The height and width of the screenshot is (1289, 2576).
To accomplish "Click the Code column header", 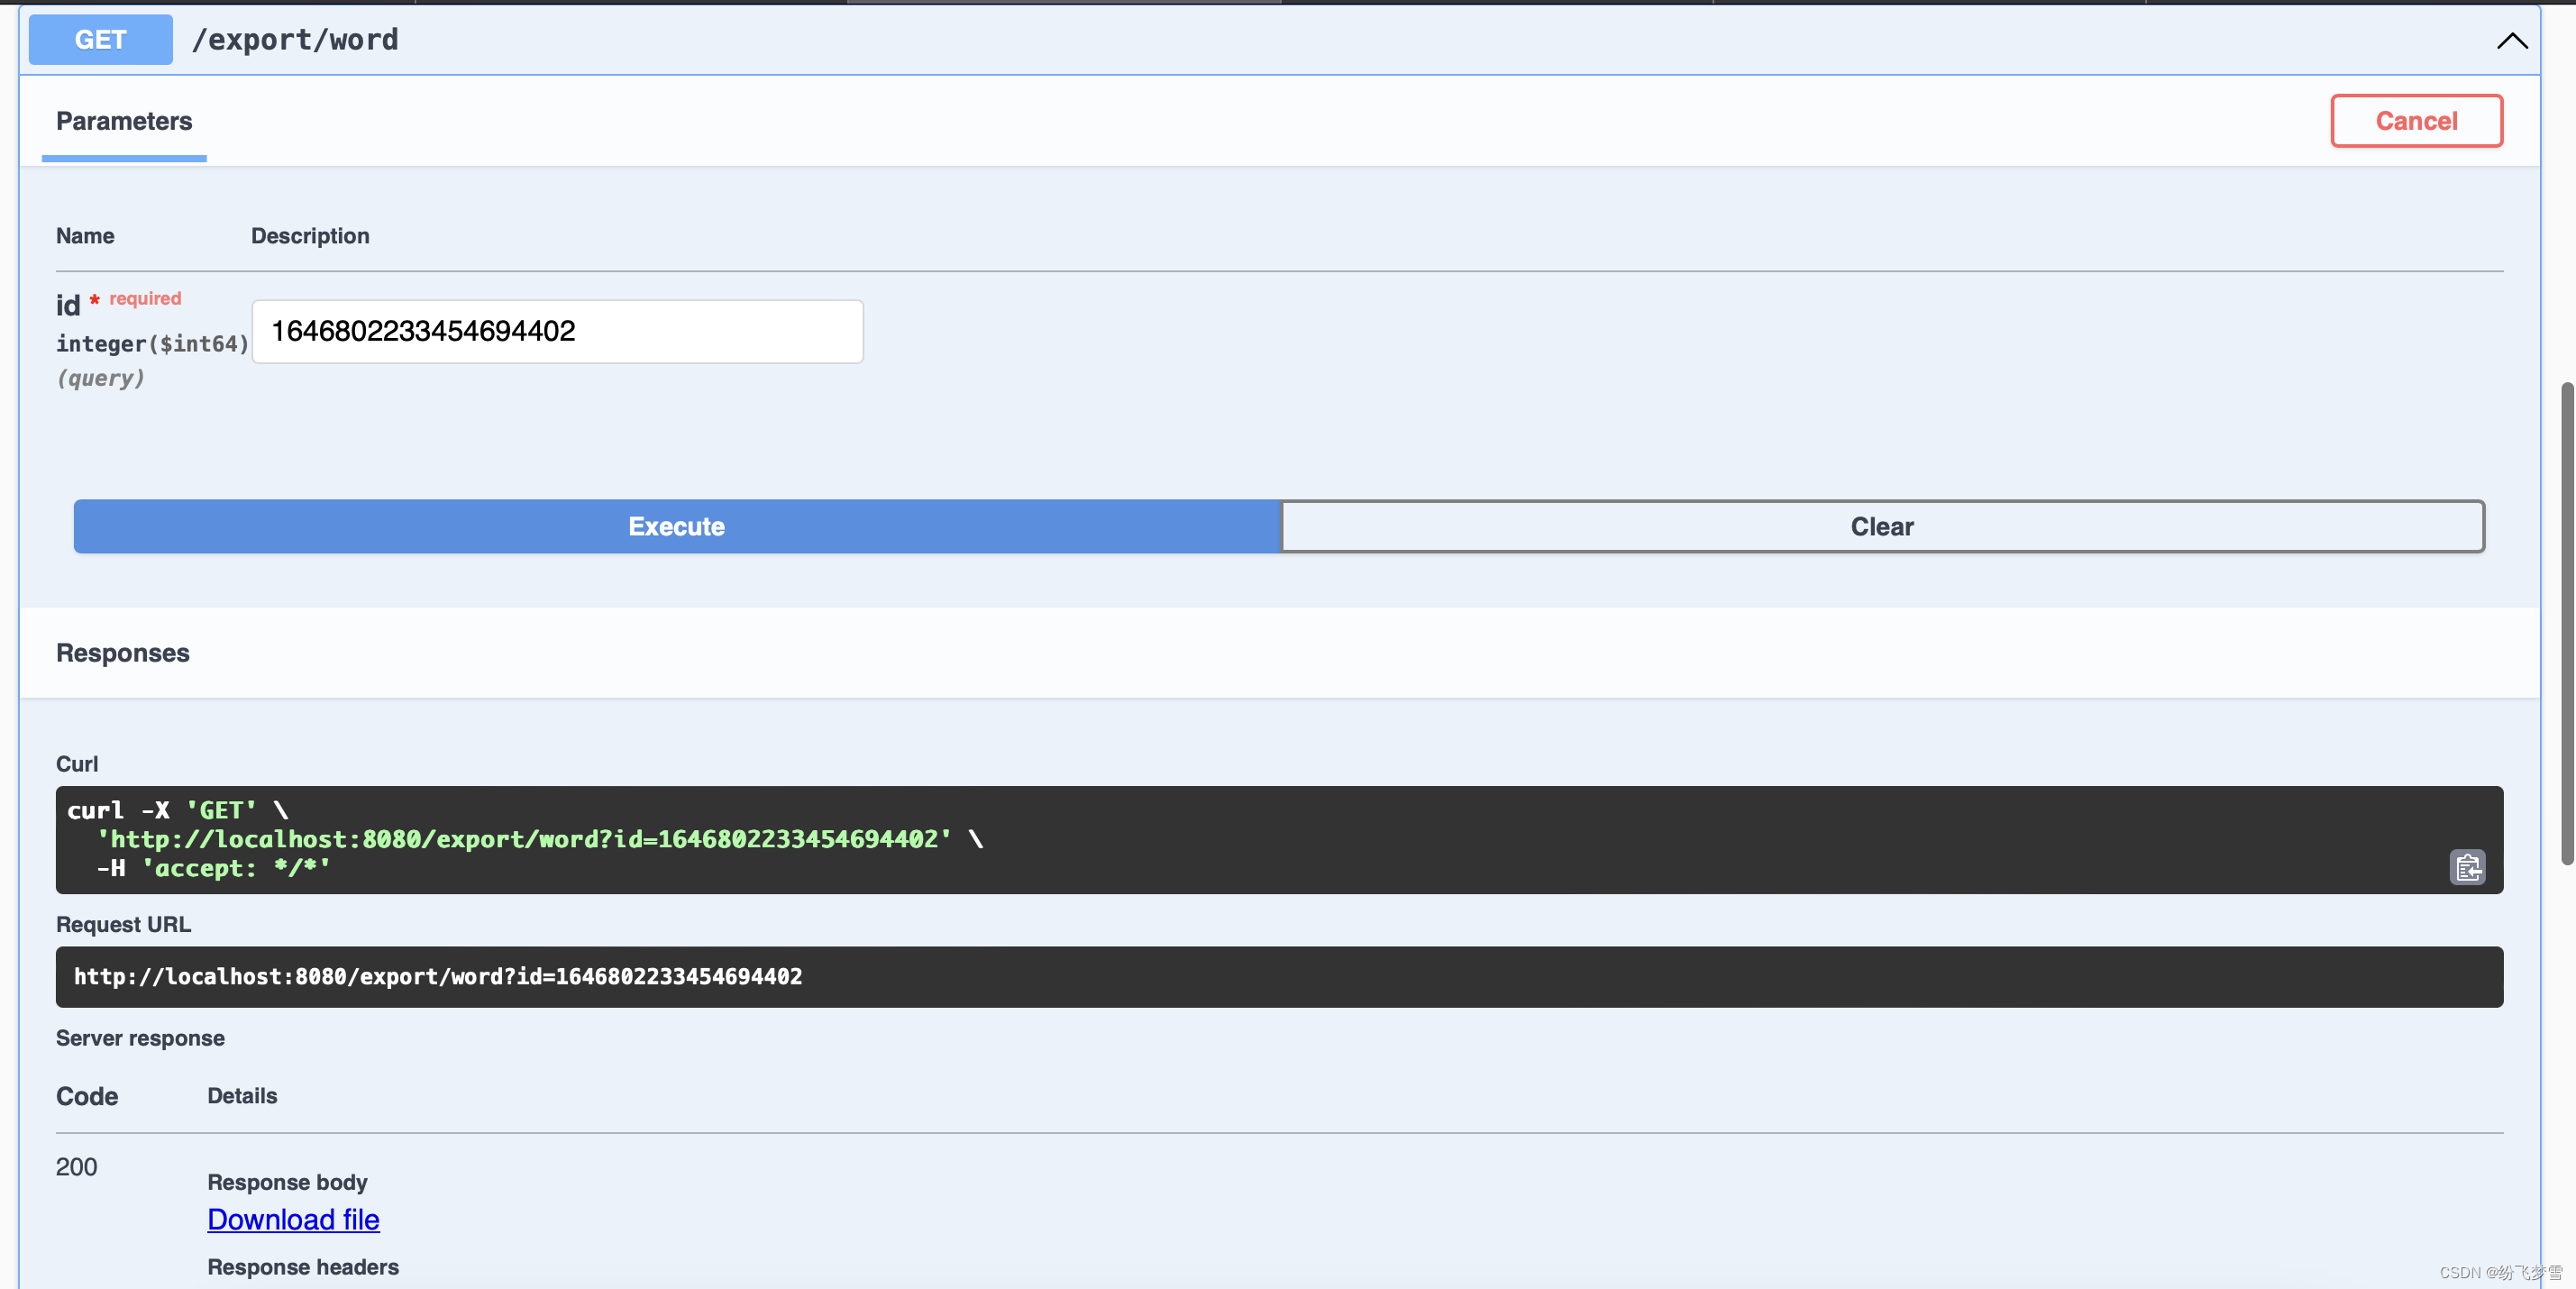I will [x=87, y=1096].
